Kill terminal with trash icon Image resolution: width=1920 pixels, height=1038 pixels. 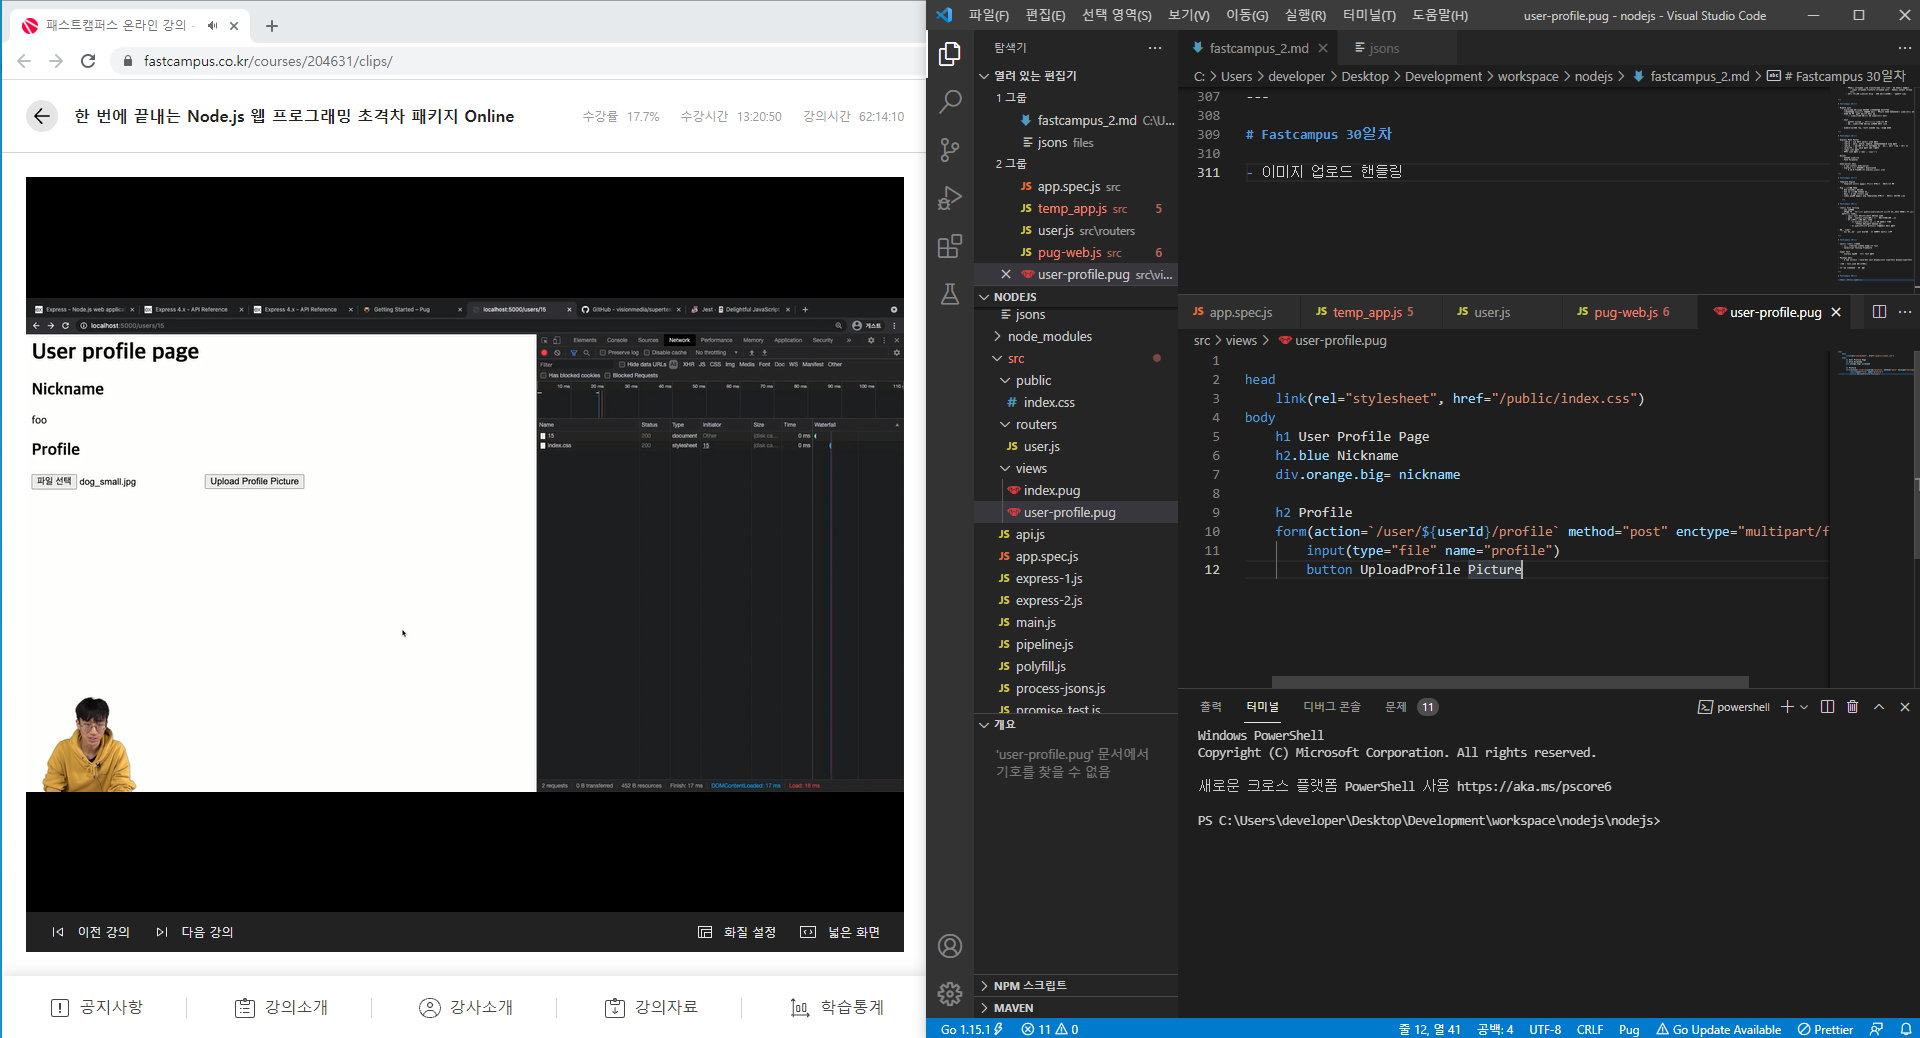[1852, 707]
